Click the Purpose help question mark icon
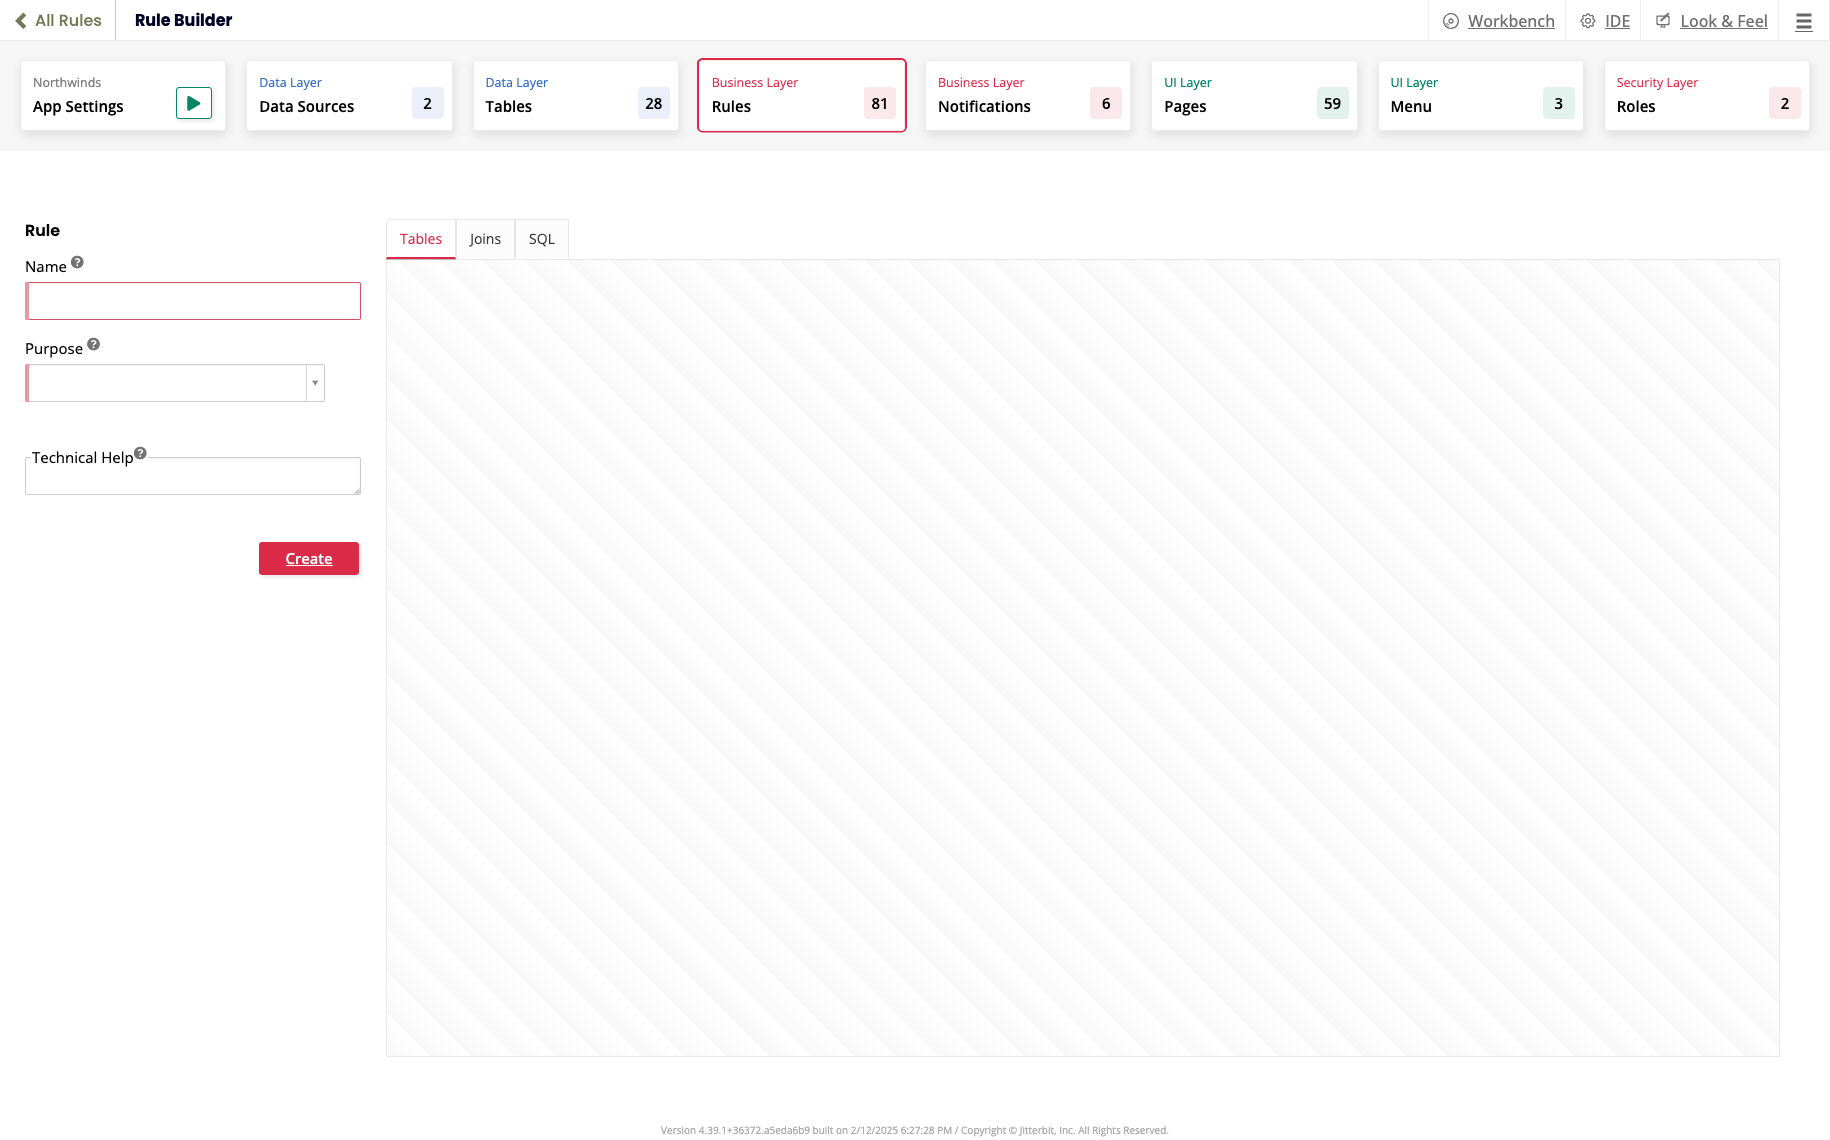1830x1140 pixels. 93,345
